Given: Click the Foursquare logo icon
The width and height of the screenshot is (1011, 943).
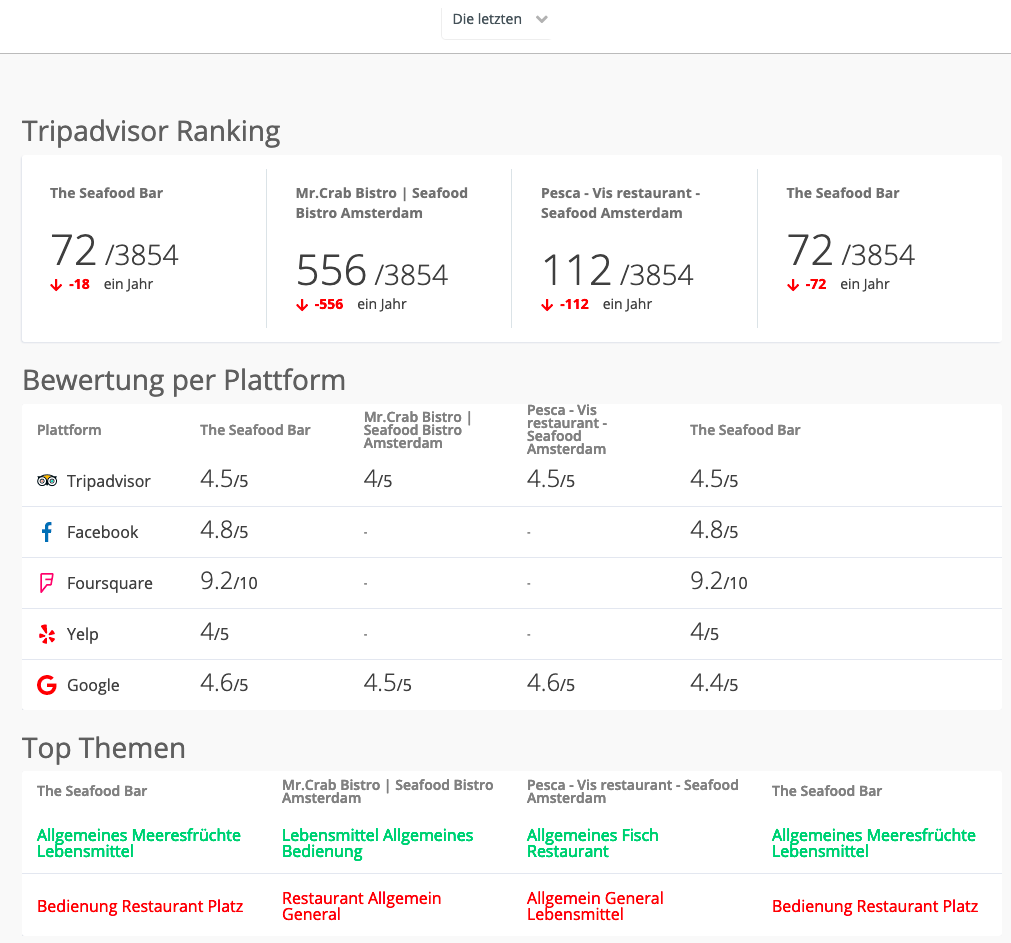Looking at the screenshot, I should pyautogui.click(x=46, y=583).
